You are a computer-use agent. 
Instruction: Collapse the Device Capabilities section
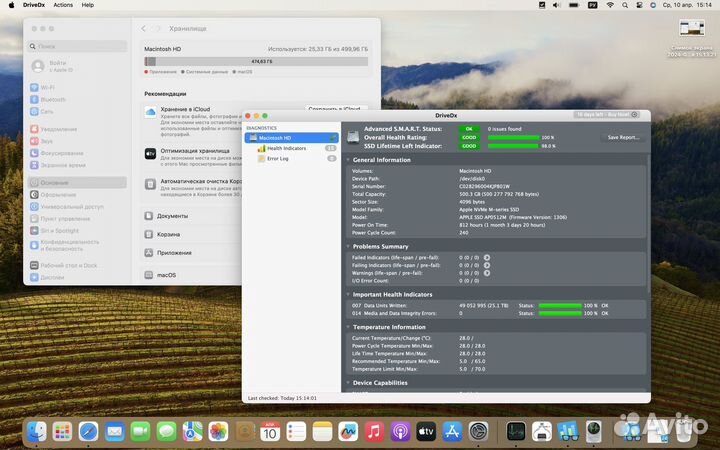348,382
